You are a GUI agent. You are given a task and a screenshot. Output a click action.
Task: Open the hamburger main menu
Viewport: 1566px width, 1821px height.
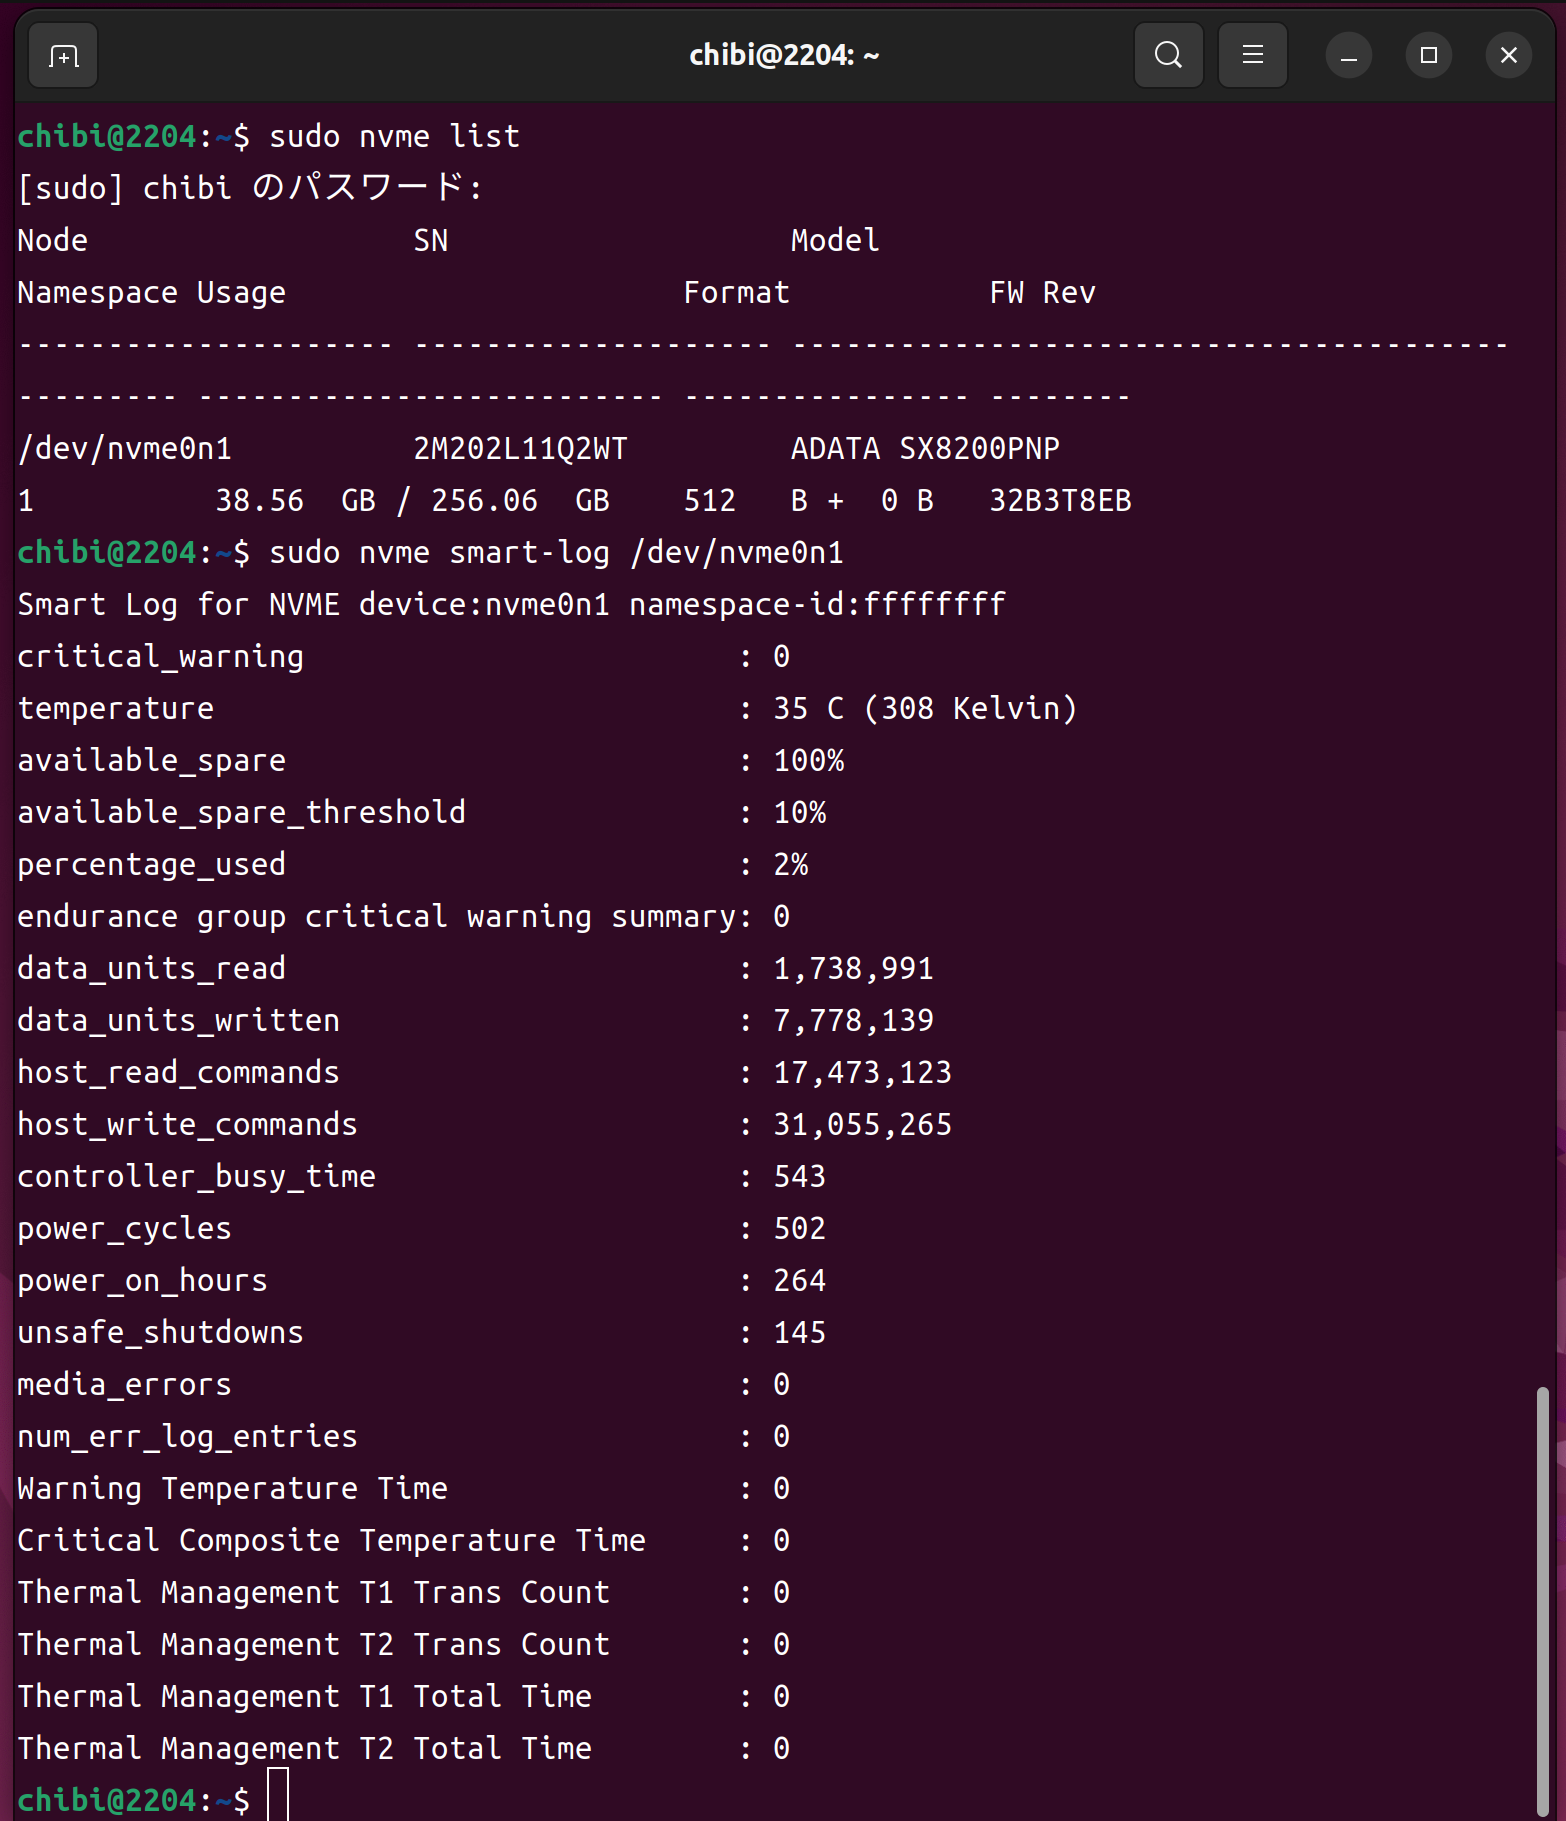click(1252, 56)
